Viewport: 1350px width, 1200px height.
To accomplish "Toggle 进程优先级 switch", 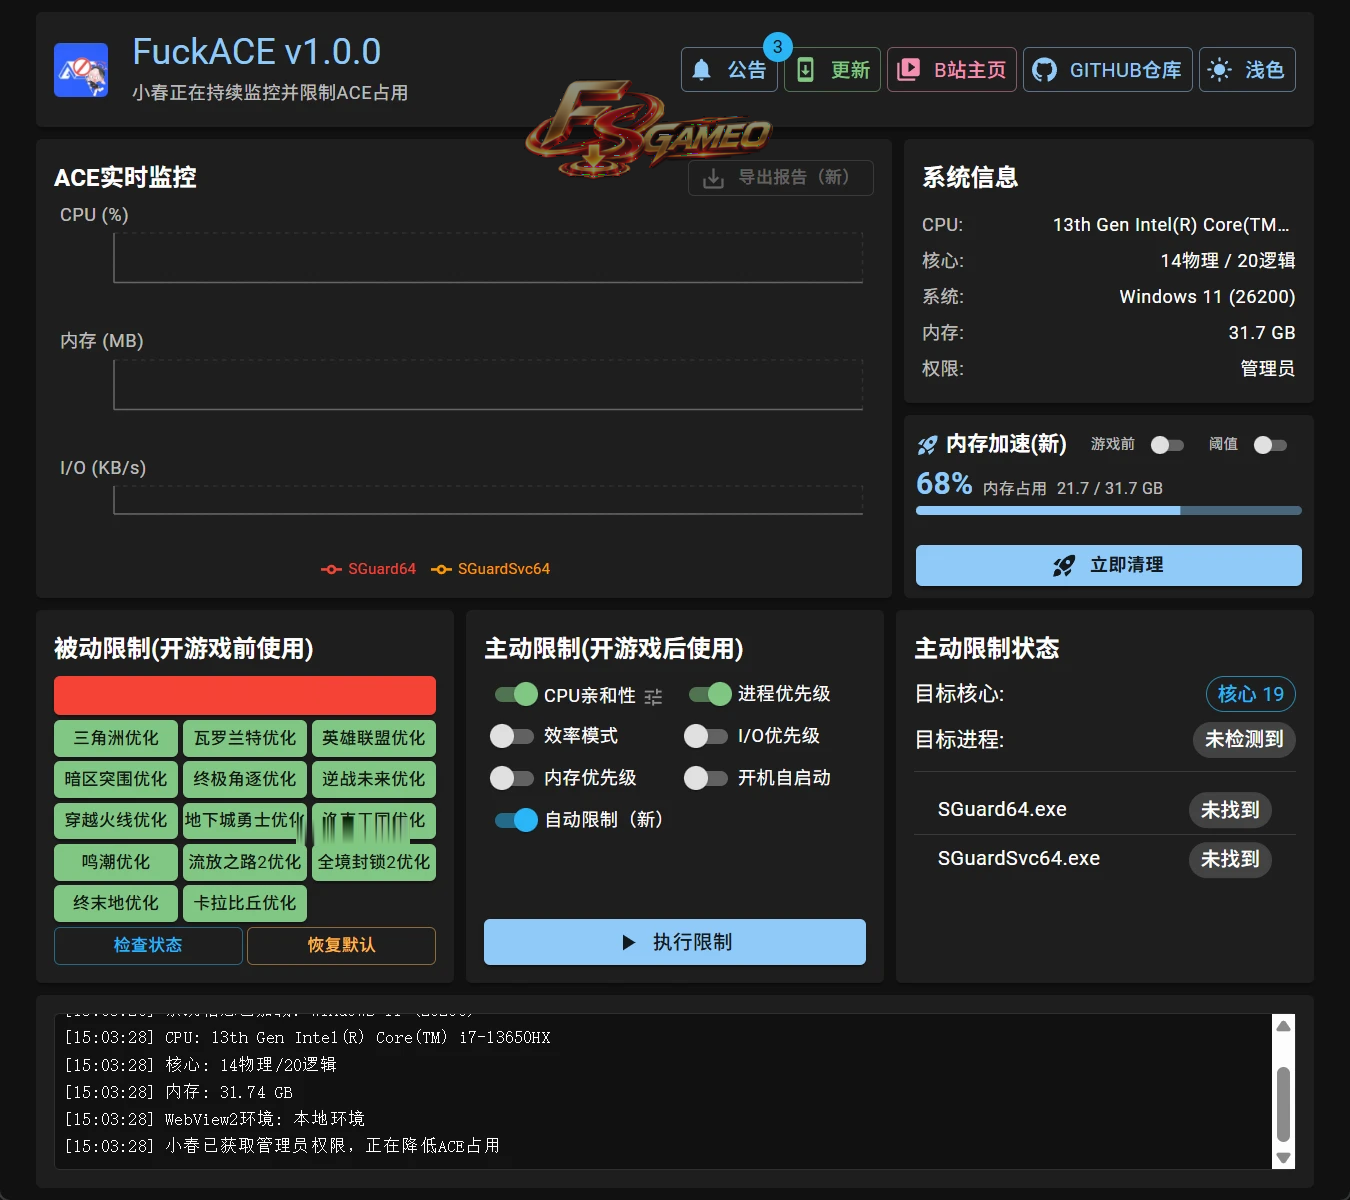I will (x=710, y=694).
